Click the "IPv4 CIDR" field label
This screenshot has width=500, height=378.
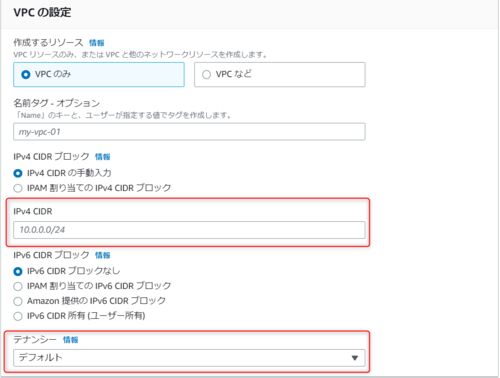pos(33,211)
